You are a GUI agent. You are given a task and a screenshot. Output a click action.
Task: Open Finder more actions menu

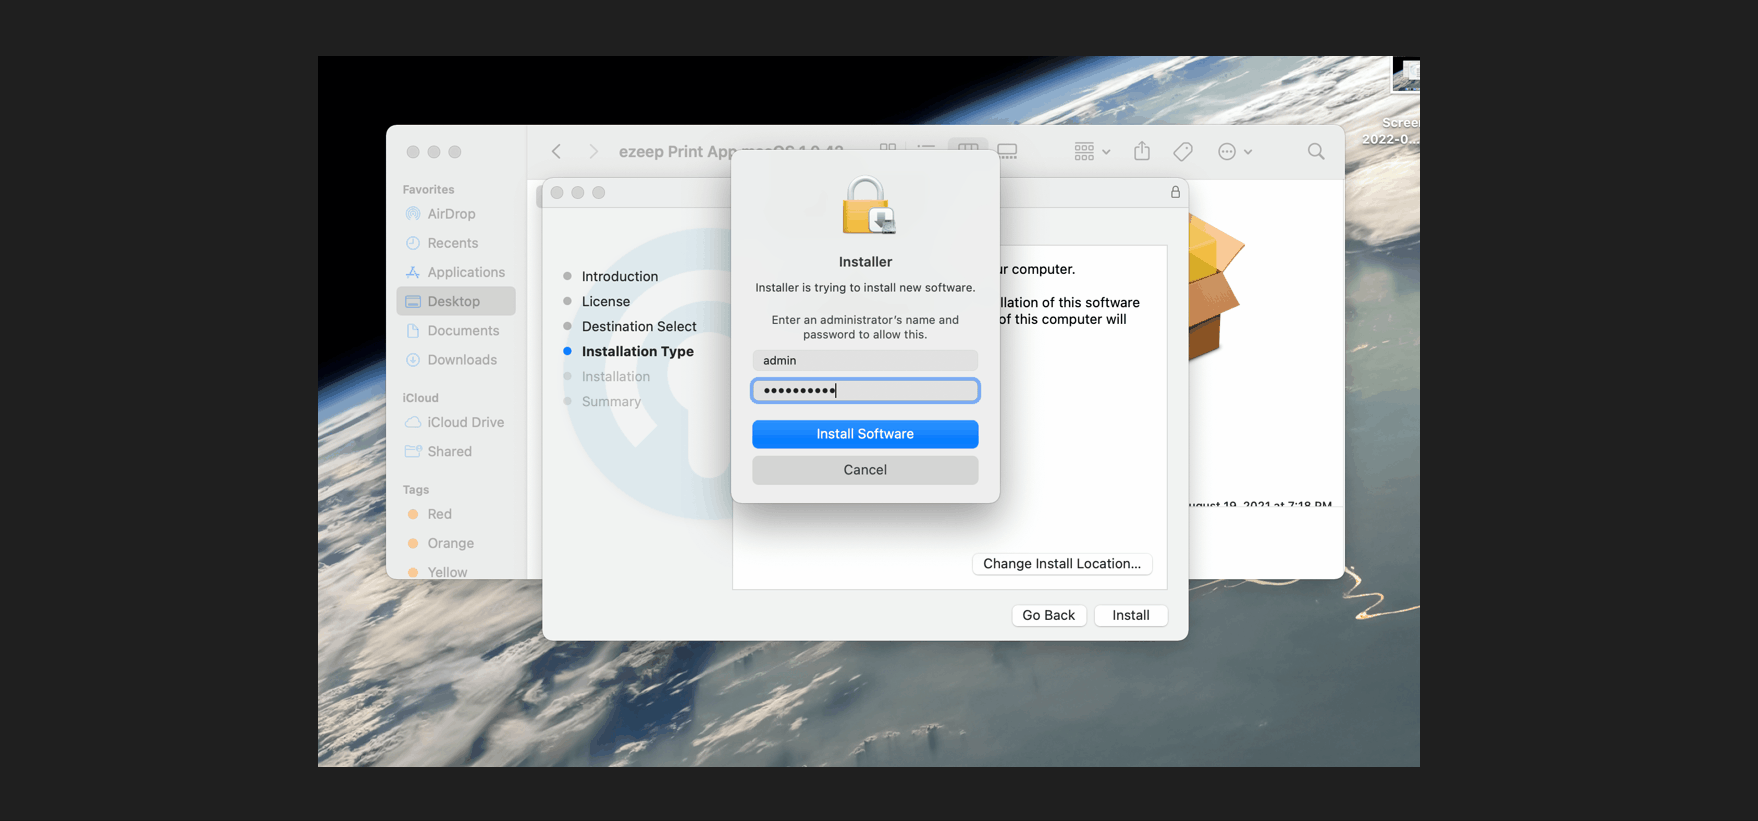[x=1235, y=151]
